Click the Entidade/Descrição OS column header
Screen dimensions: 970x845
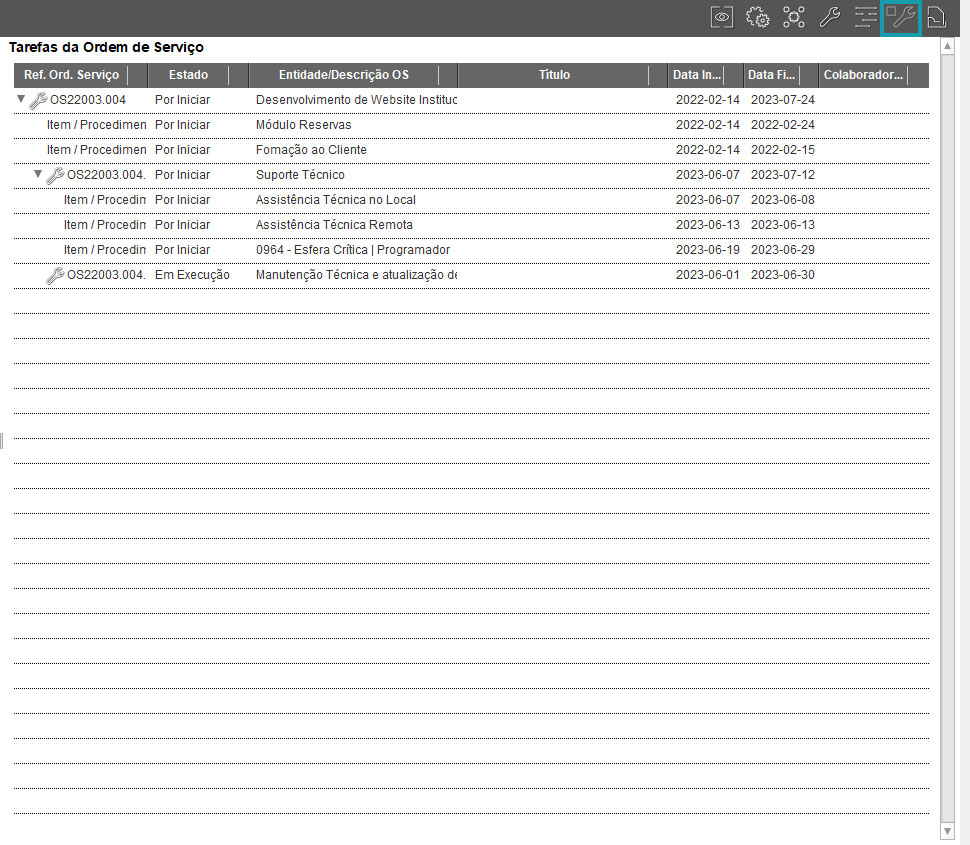[x=343, y=75]
